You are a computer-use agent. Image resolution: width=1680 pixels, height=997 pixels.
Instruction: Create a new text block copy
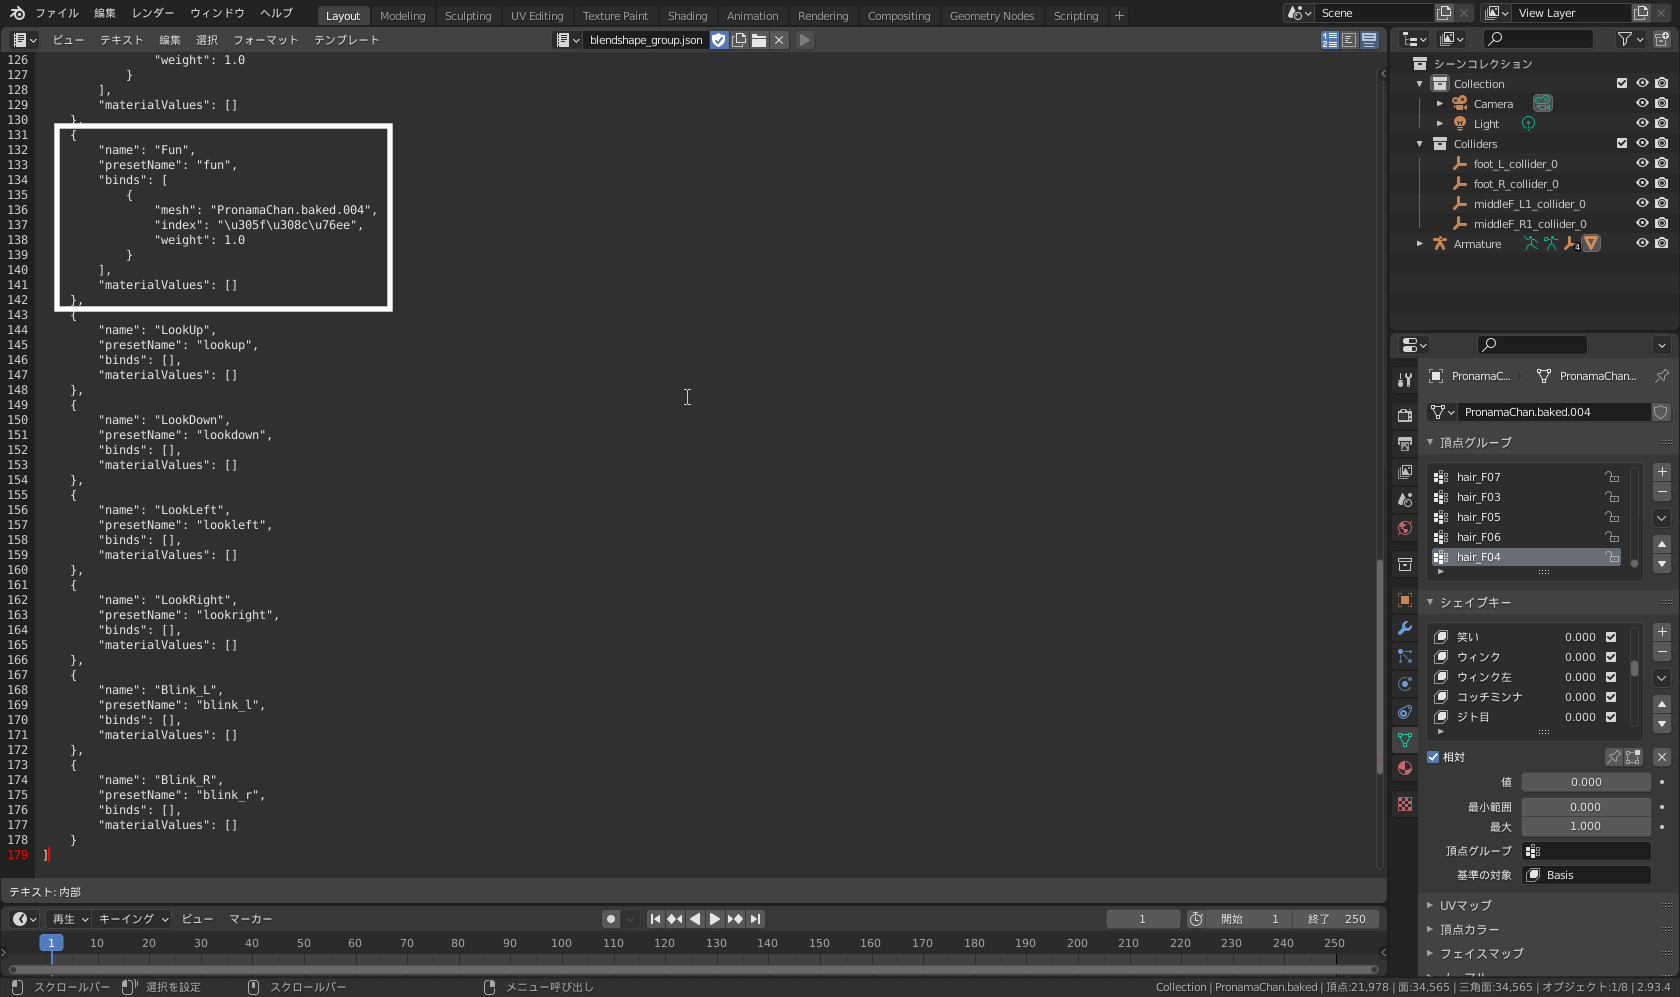point(739,40)
